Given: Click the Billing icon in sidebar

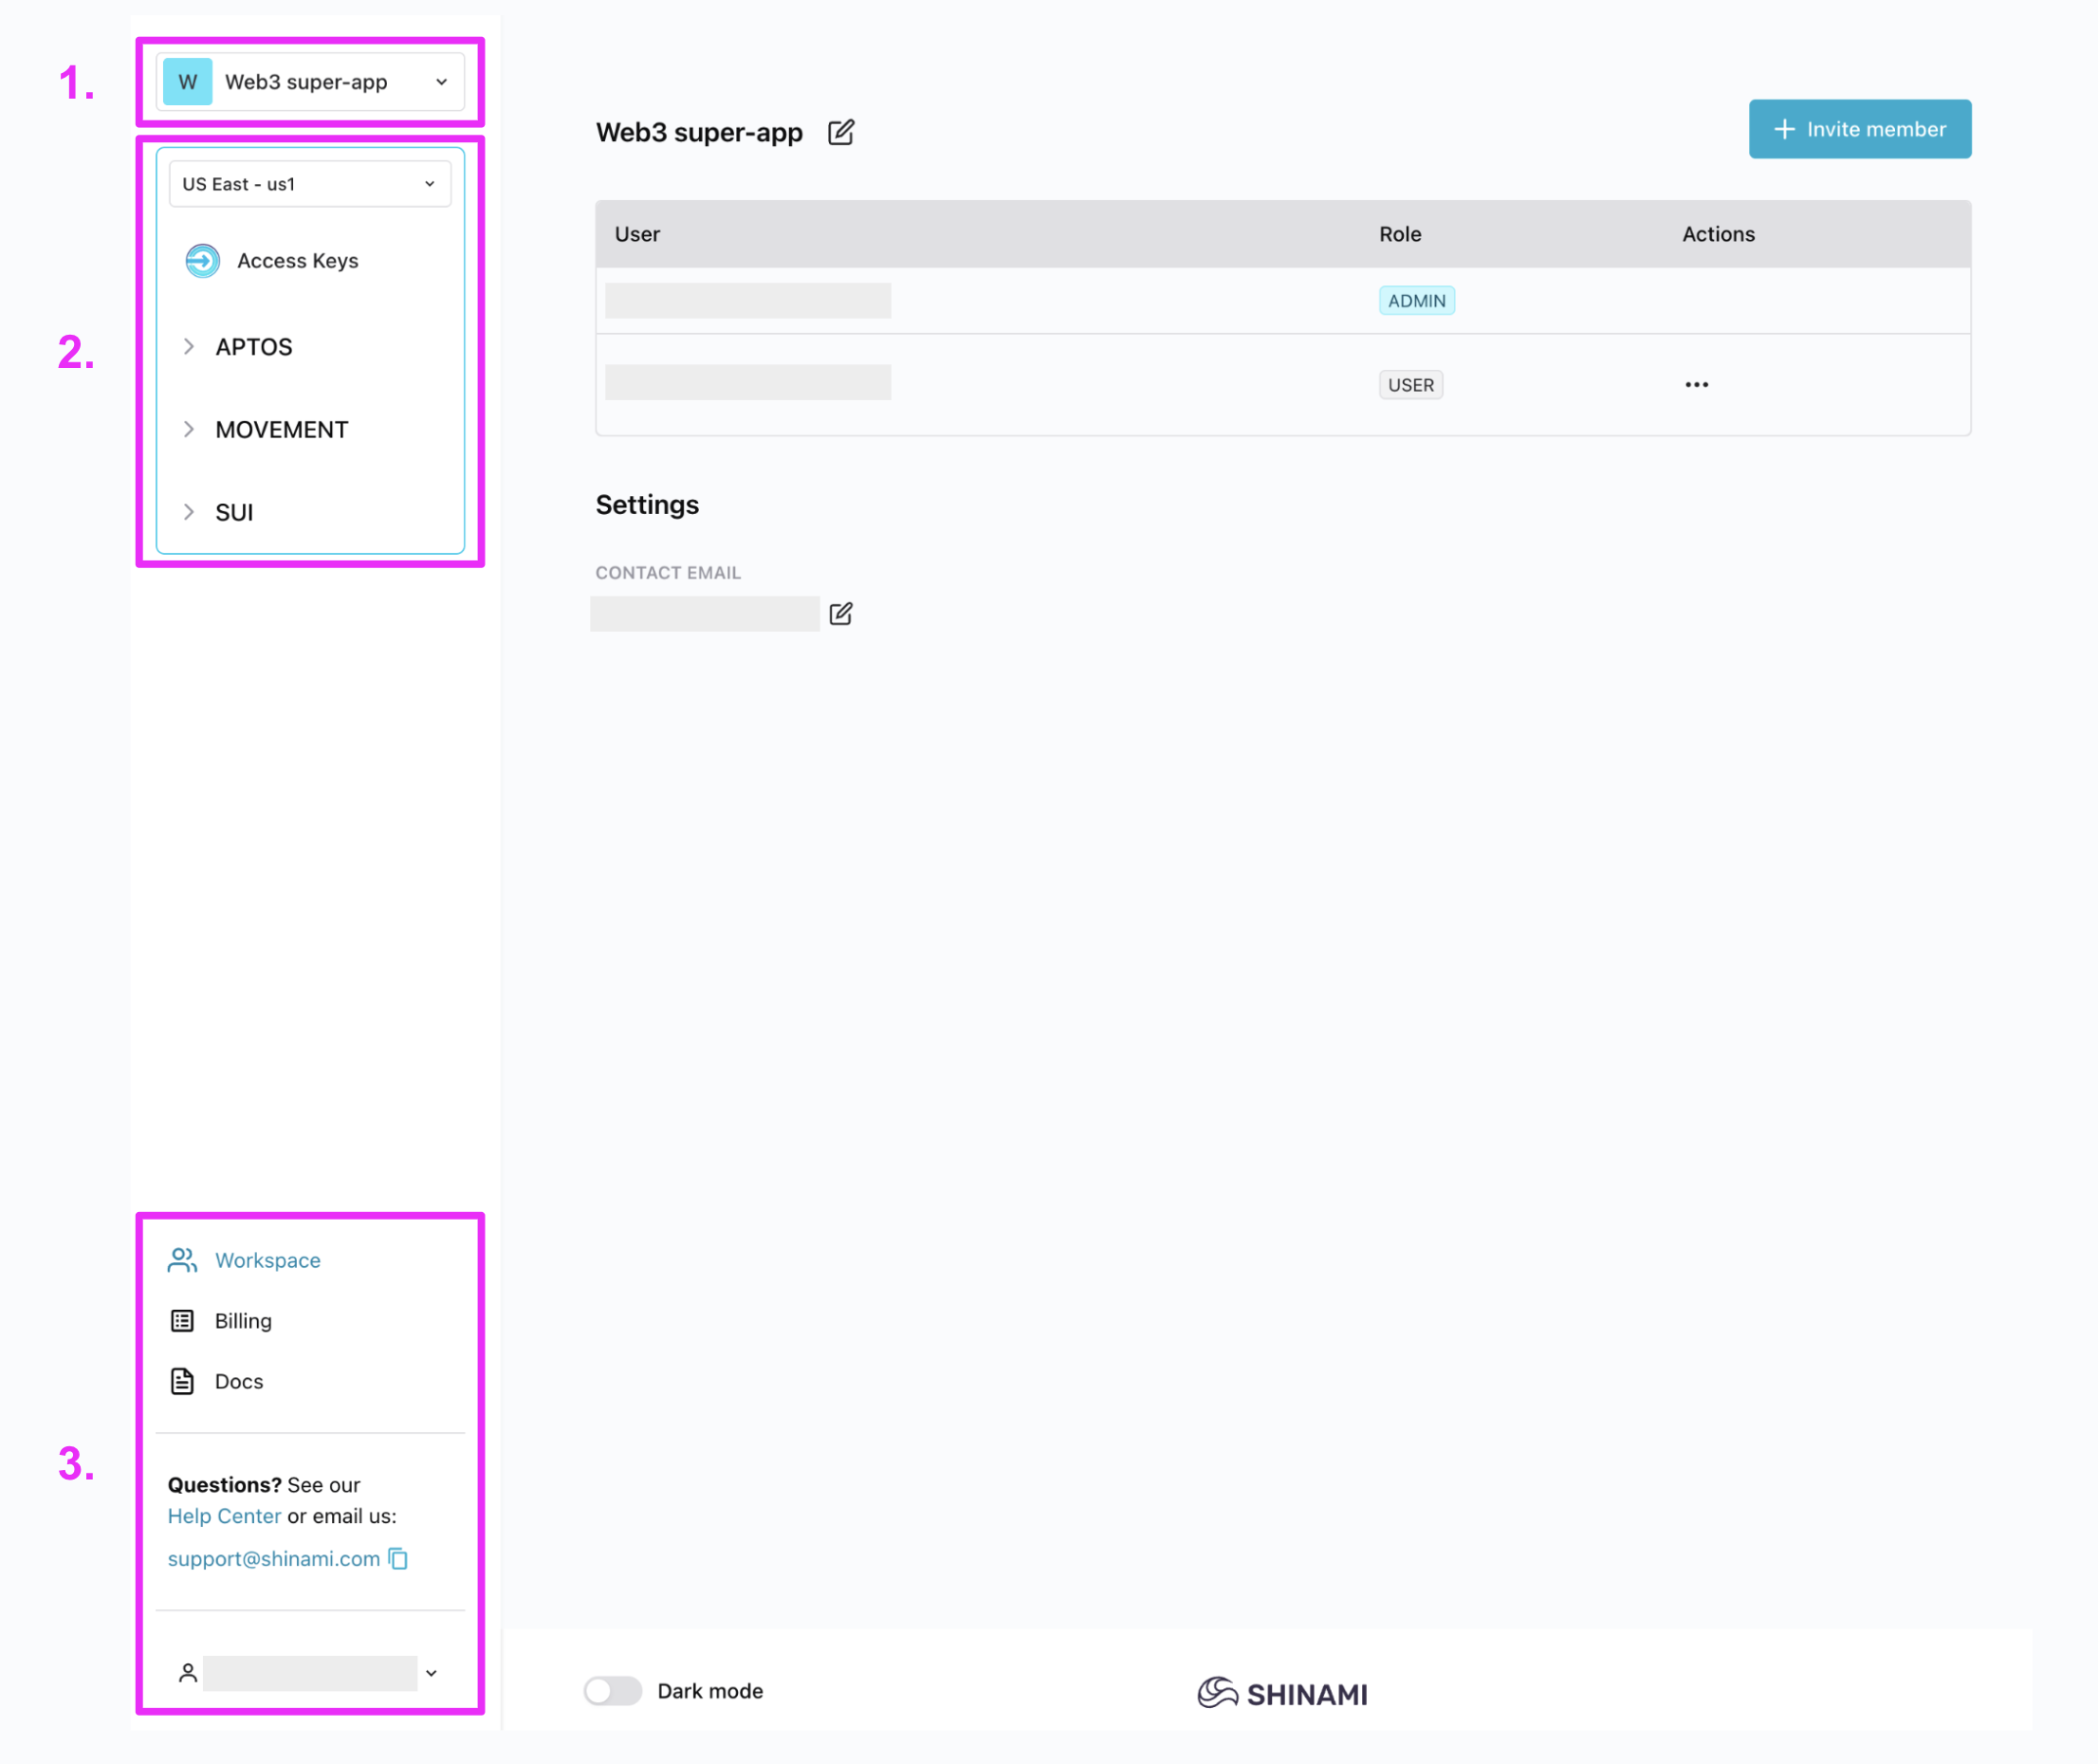Looking at the screenshot, I should 182,1321.
